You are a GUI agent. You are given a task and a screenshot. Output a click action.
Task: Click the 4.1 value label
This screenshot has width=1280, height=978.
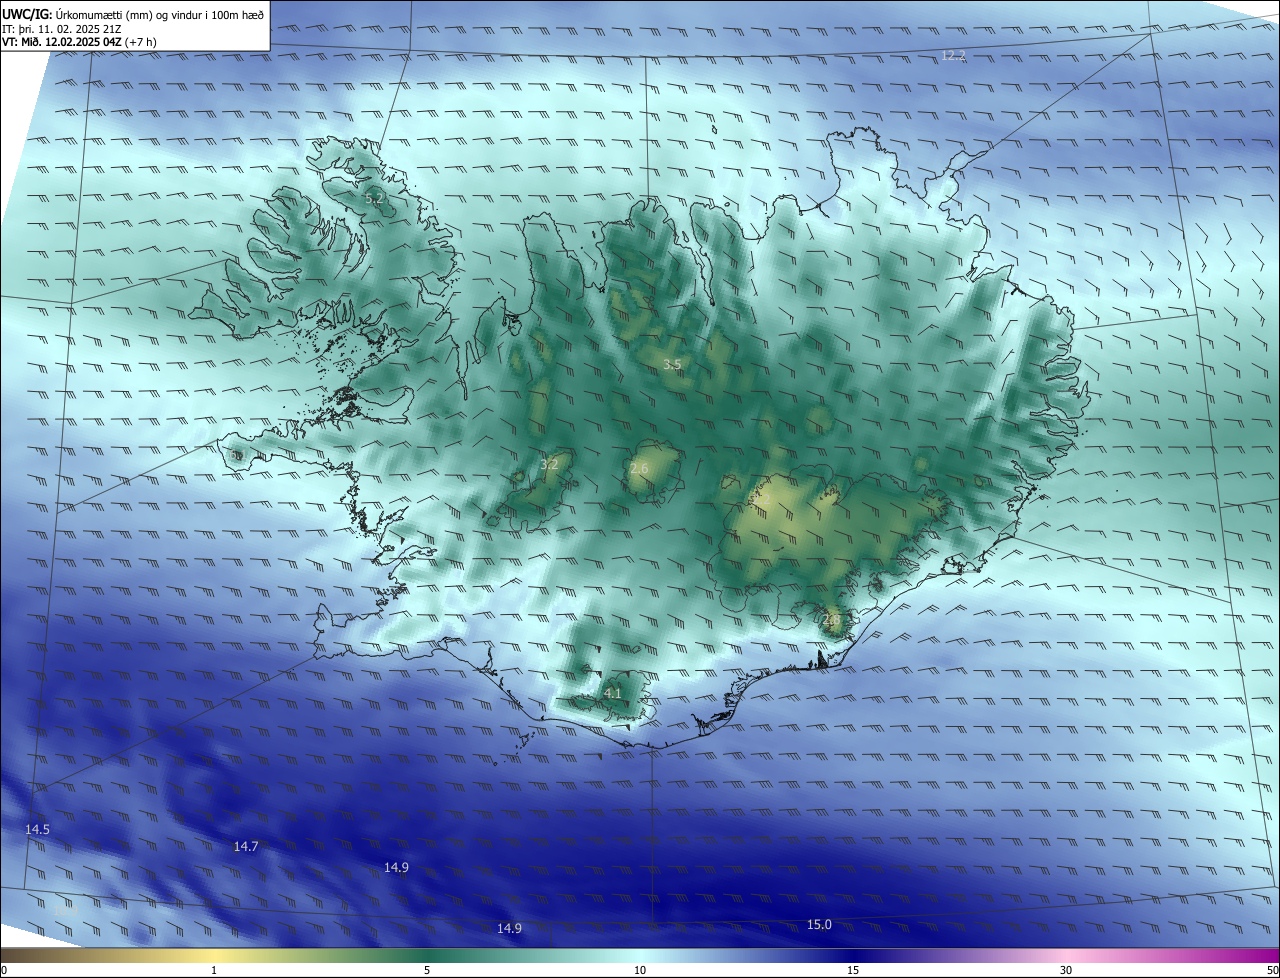point(613,693)
